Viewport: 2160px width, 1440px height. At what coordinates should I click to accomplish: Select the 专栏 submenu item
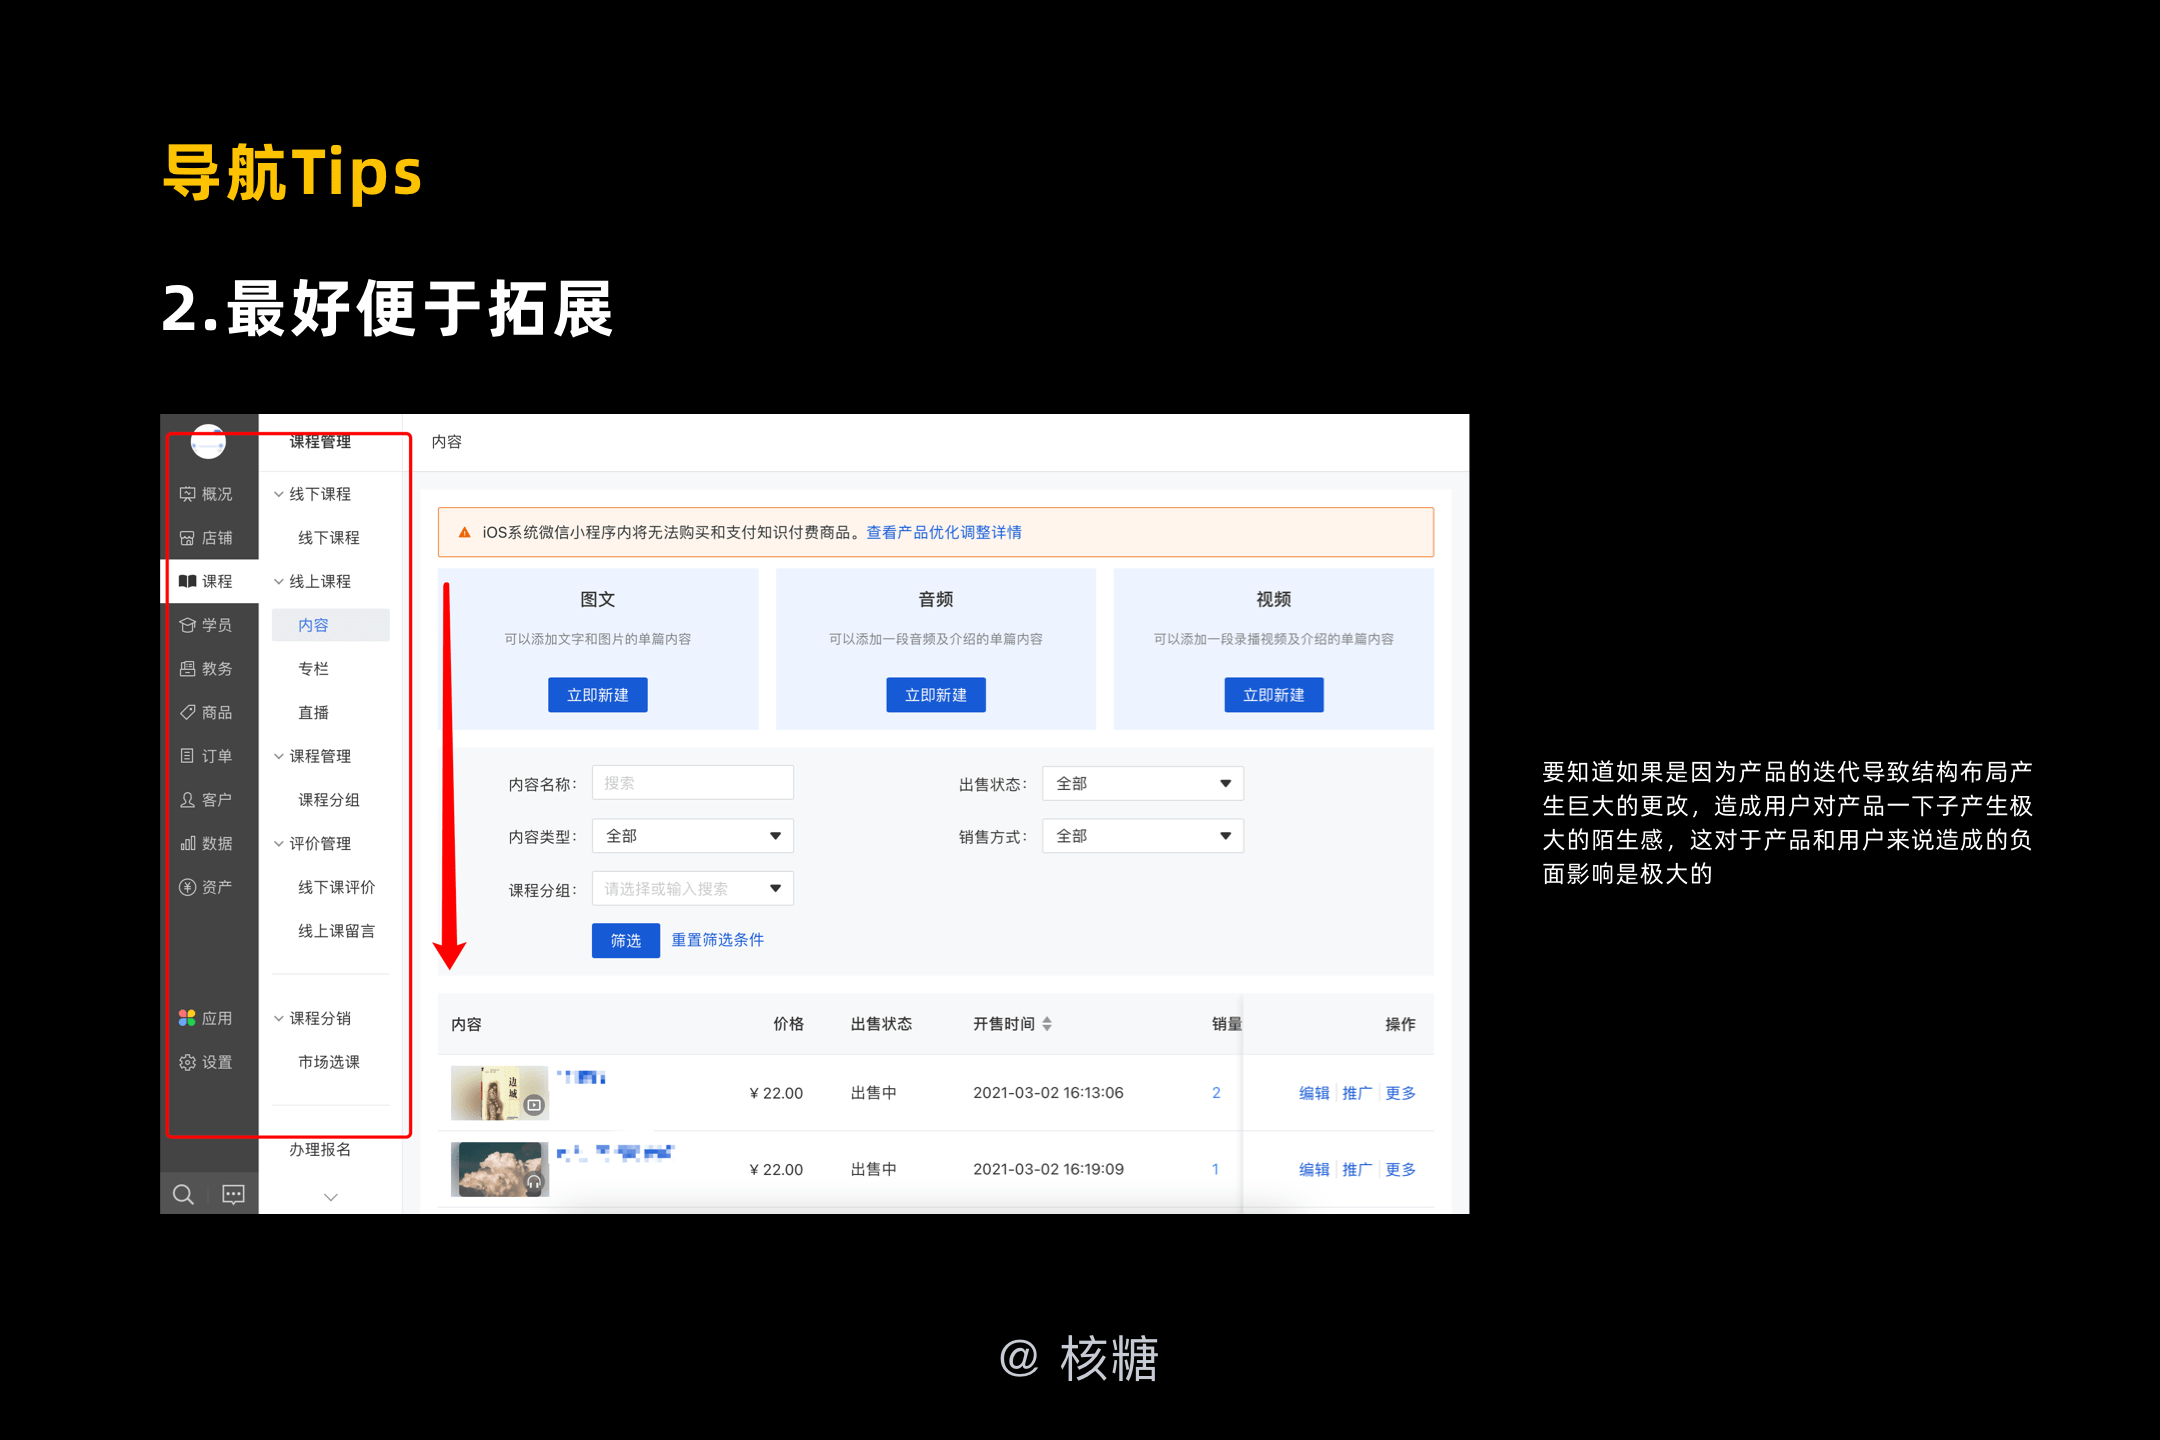click(x=314, y=669)
